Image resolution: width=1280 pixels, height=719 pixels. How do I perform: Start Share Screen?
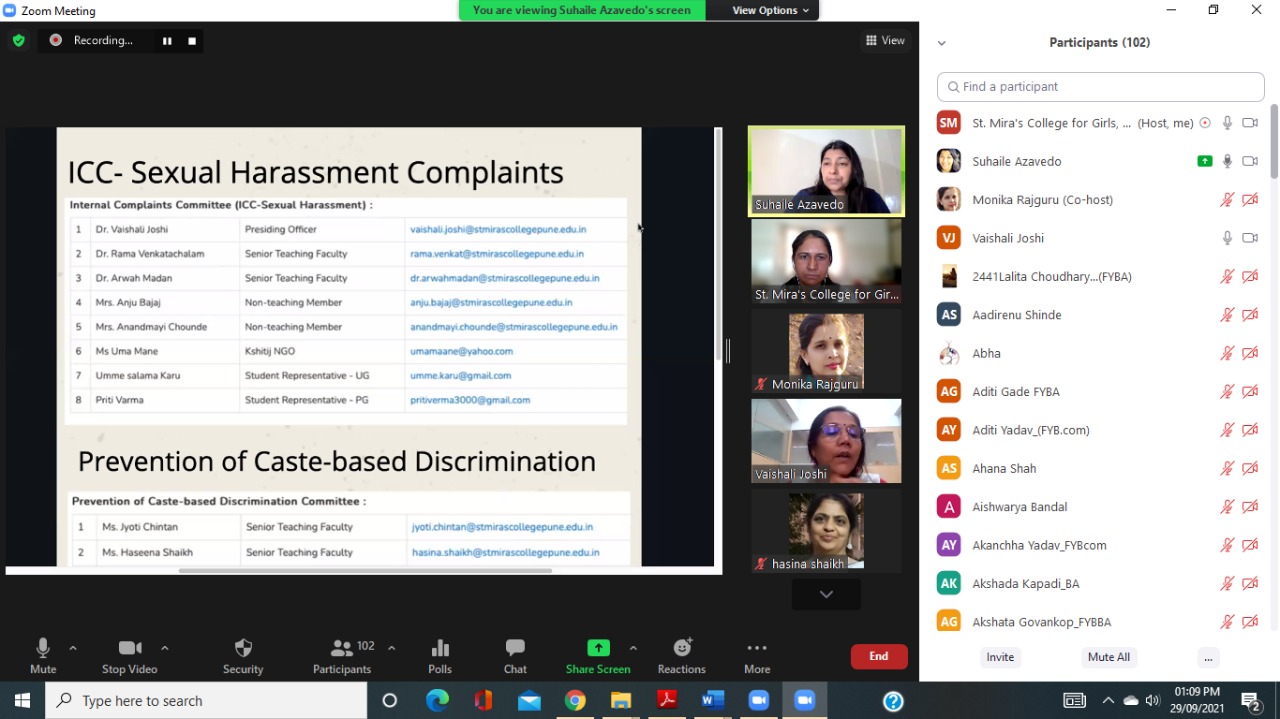click(x=597, y=648)
